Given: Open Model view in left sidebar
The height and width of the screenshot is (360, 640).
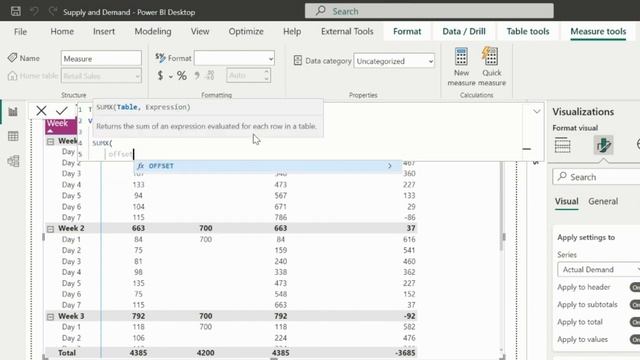Looking at the screenshot, I should click(13, 161).
